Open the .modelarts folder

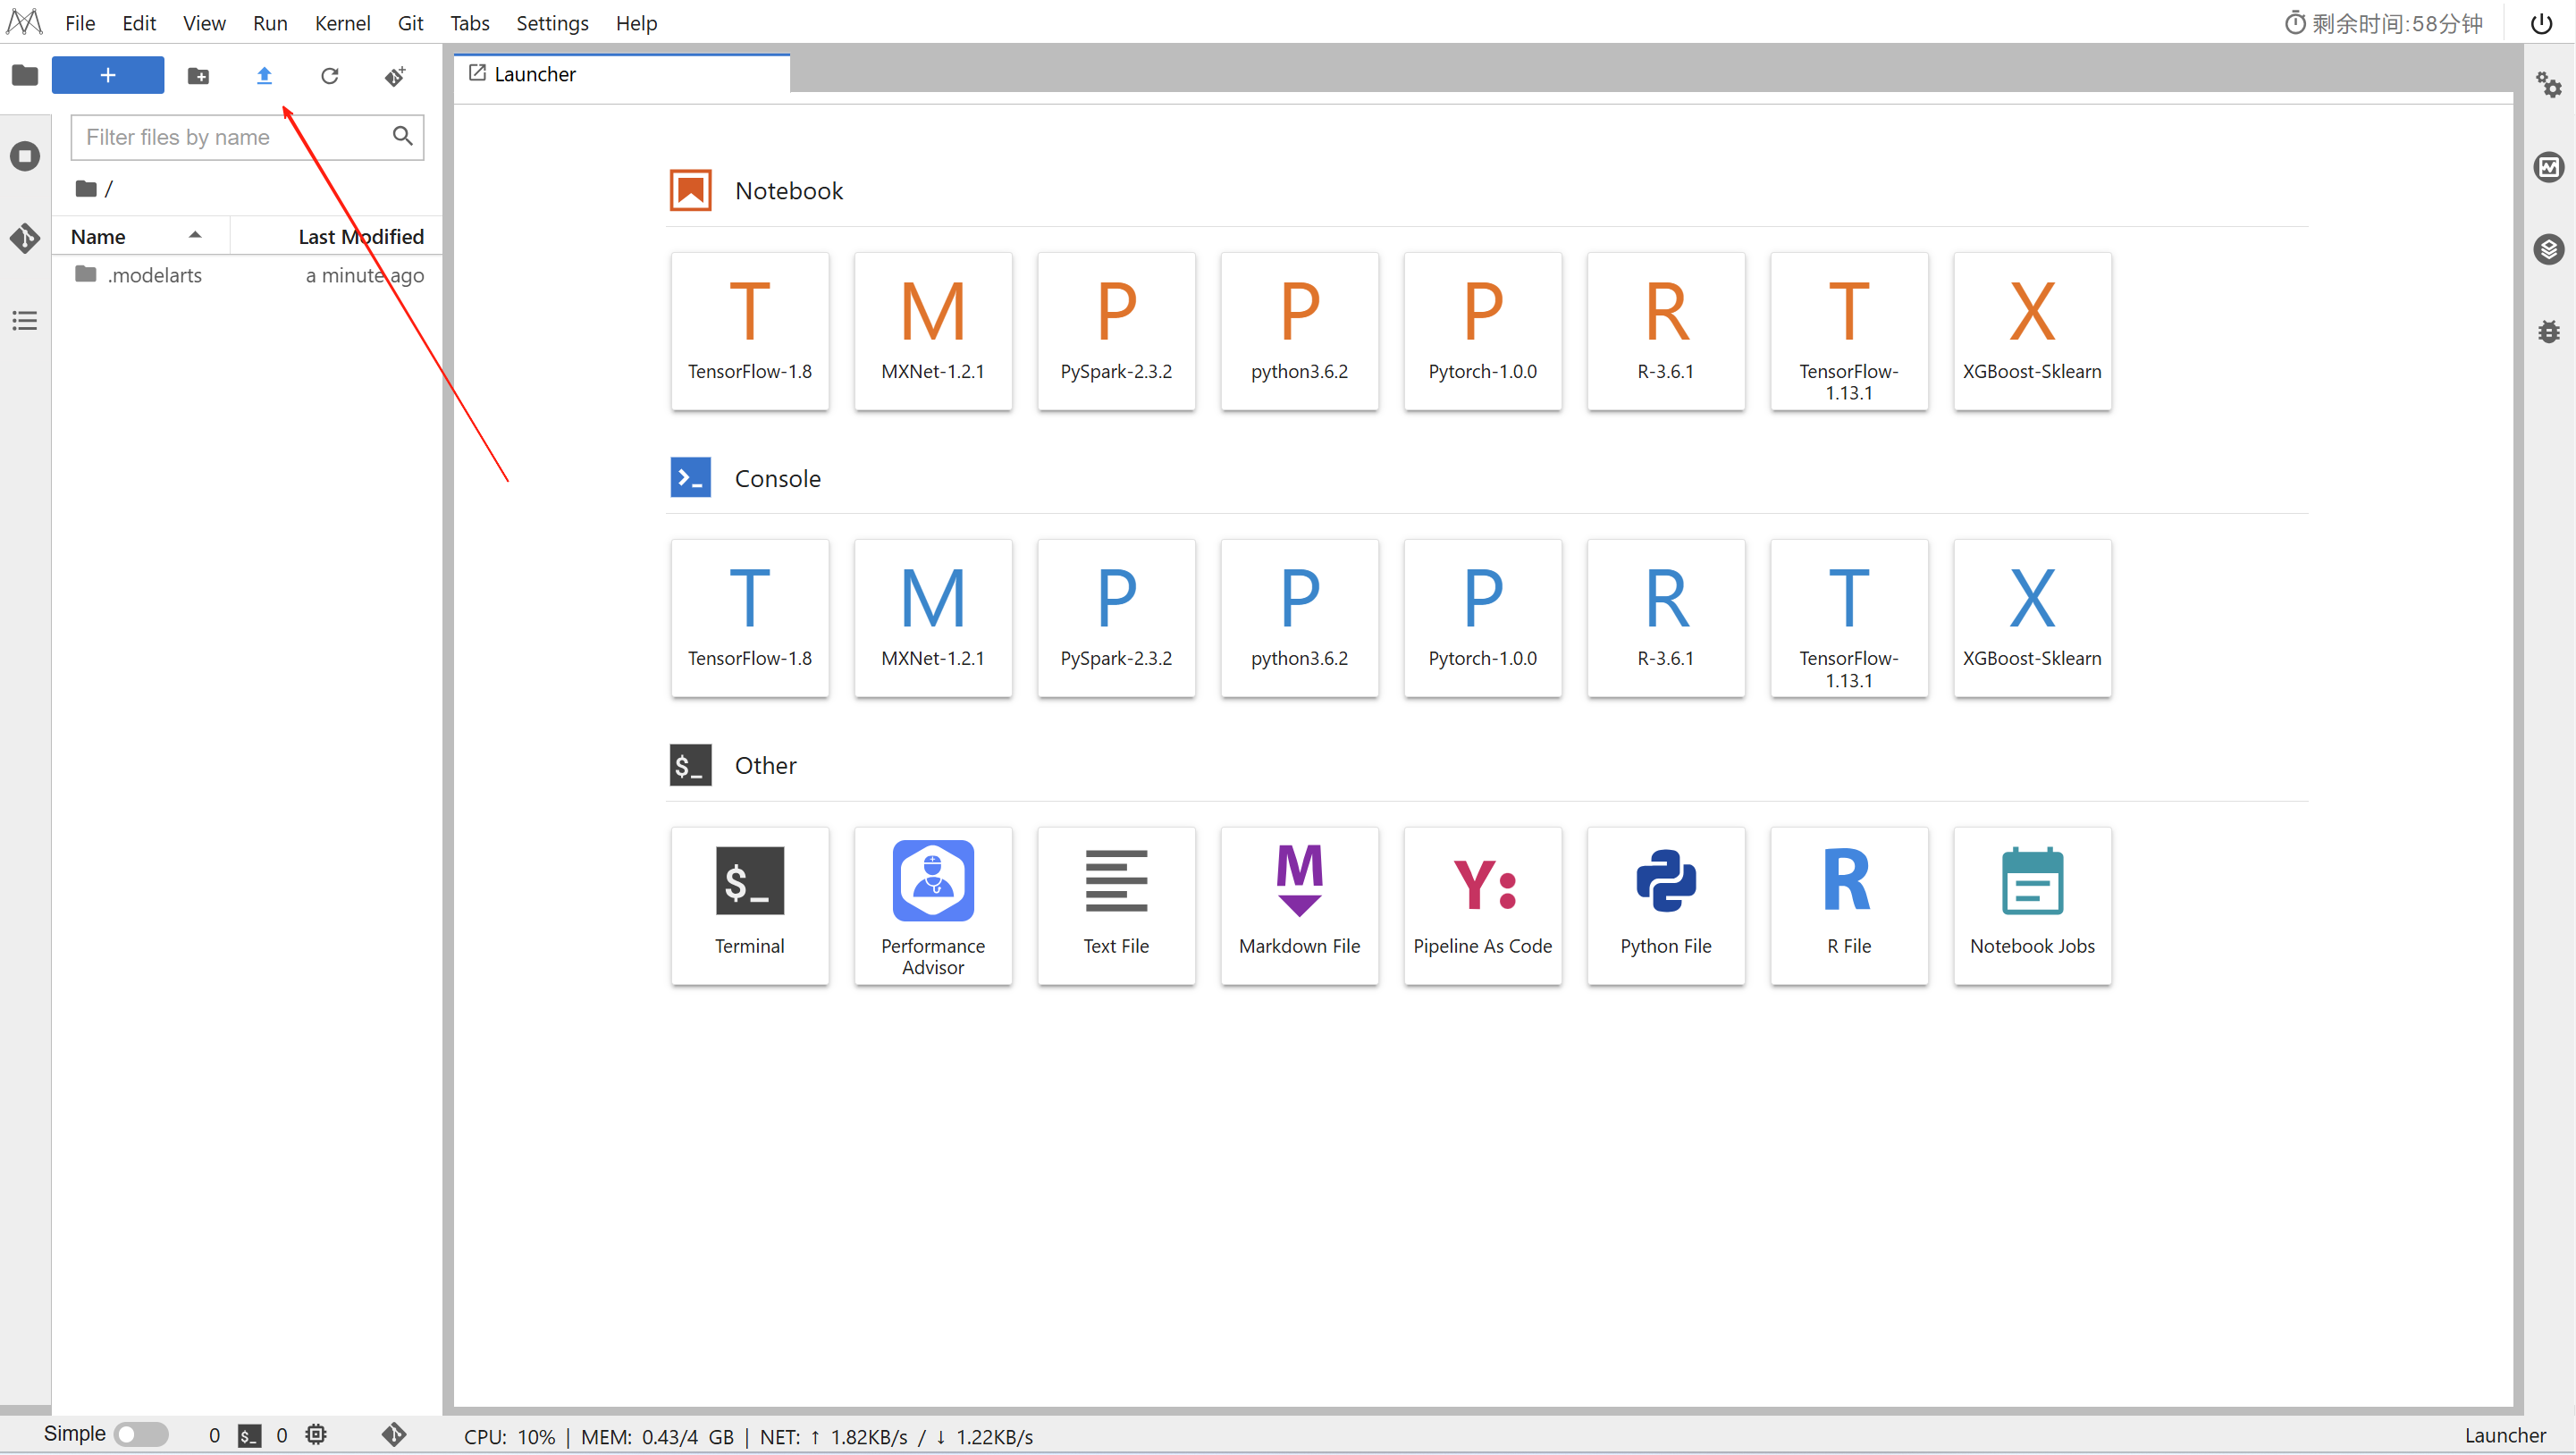point(155,275)
